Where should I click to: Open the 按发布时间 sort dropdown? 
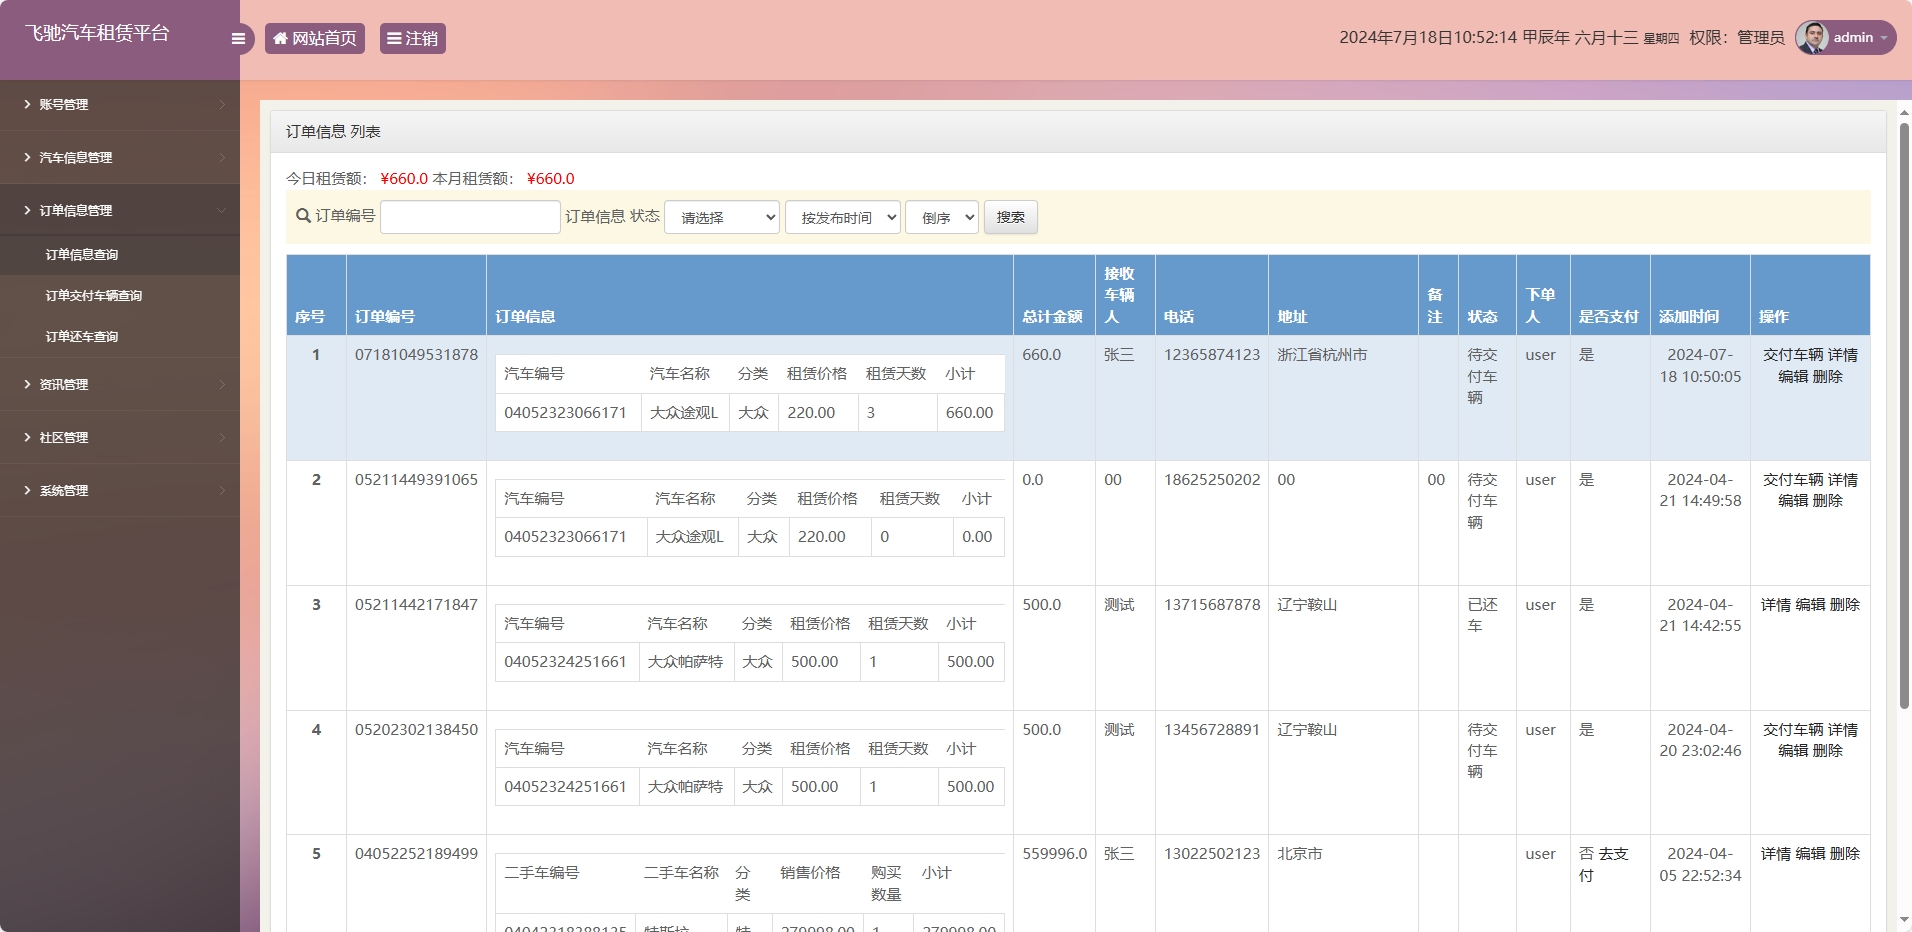pyautogui.click(x=842, y=216)
